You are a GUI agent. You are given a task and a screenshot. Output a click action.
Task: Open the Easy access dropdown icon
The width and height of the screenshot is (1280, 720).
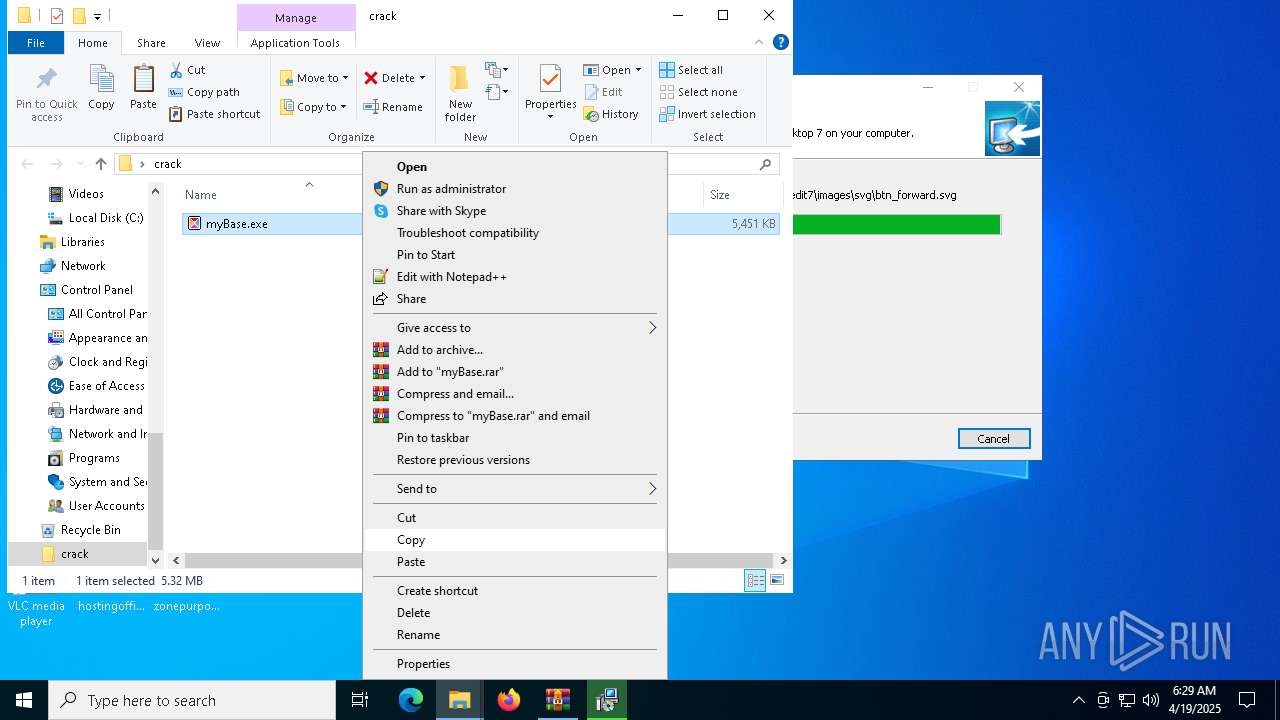(x=497, y=93)
